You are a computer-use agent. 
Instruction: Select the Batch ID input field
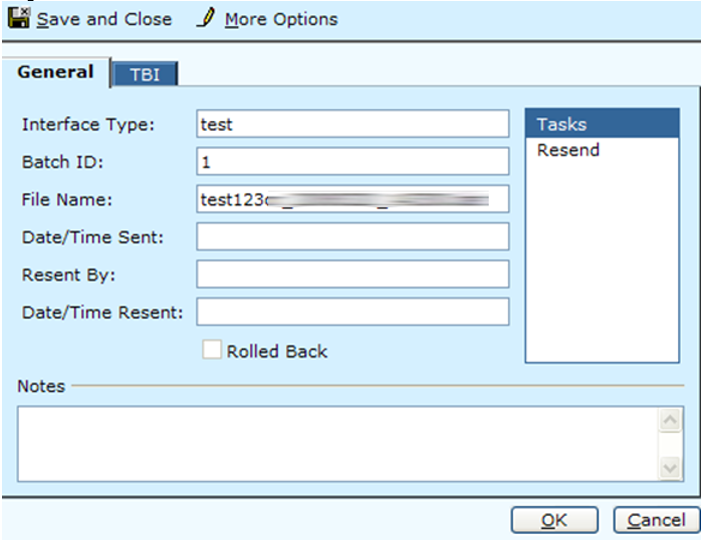[353, 161]
